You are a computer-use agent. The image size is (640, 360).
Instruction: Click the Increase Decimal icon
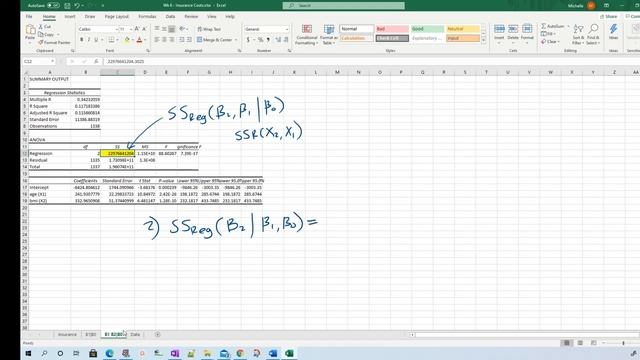pyautogui.click(x=278, y=40)
